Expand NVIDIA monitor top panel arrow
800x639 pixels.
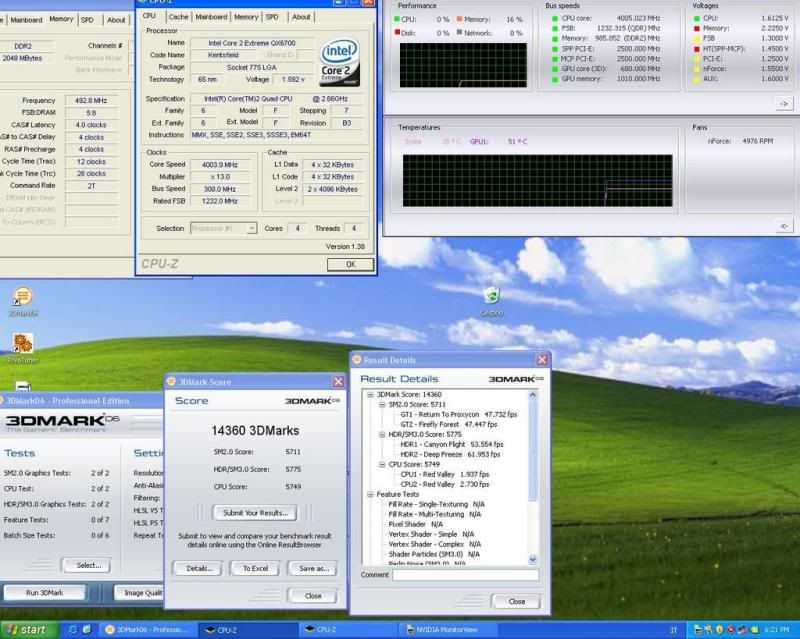click(784, 104)
